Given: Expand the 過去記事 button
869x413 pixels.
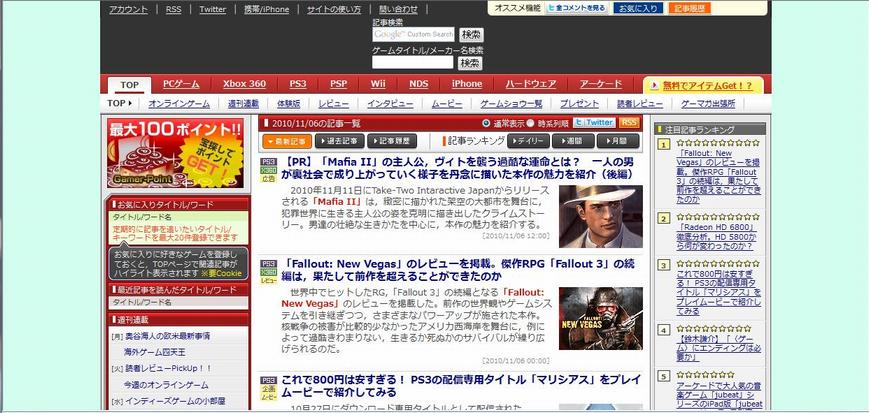Looking at the screenshot, I should pos(340,141).
